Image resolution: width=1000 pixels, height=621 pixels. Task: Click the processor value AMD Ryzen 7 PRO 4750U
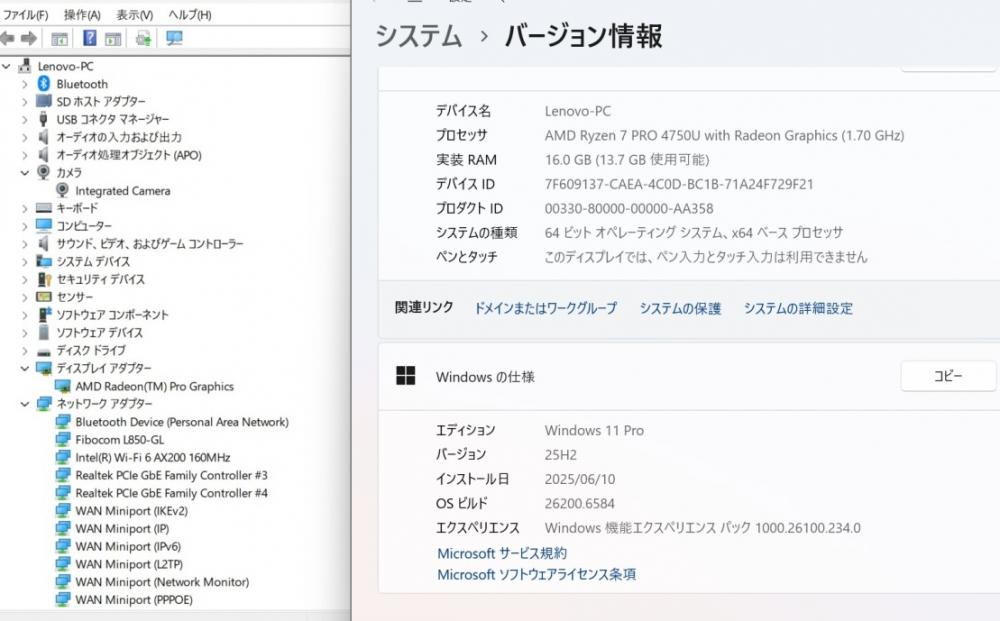tap(724, 136)
